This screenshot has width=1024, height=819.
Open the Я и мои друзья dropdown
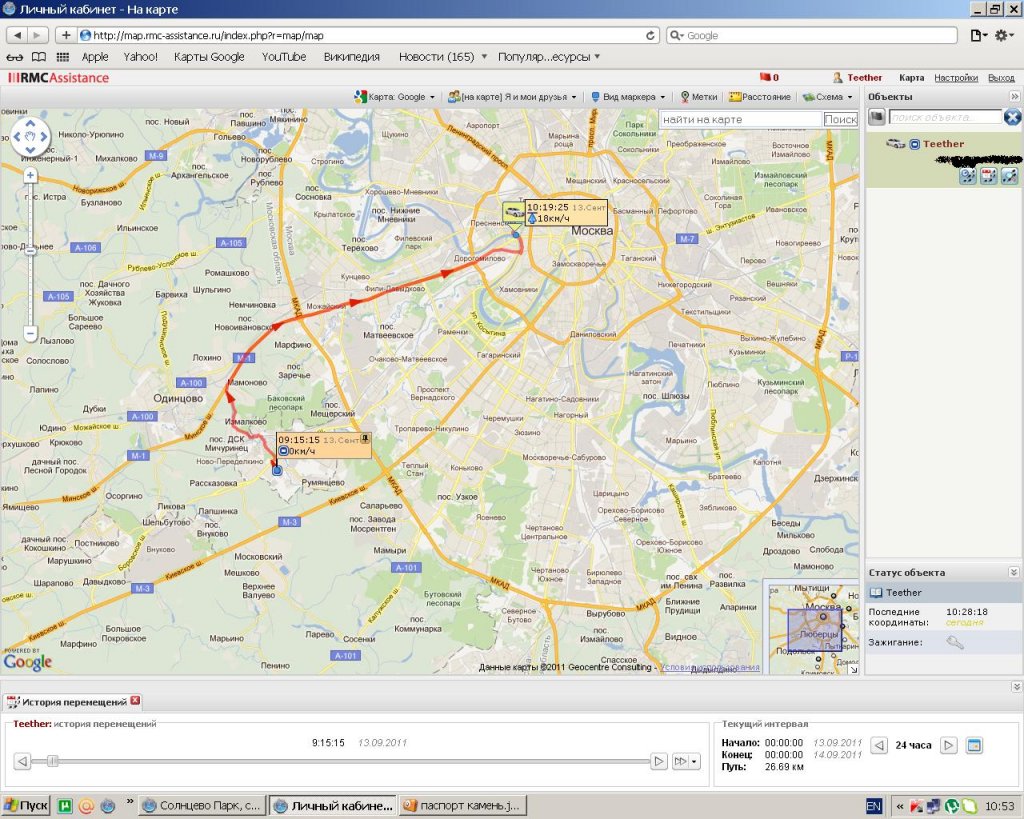(513, 97)
